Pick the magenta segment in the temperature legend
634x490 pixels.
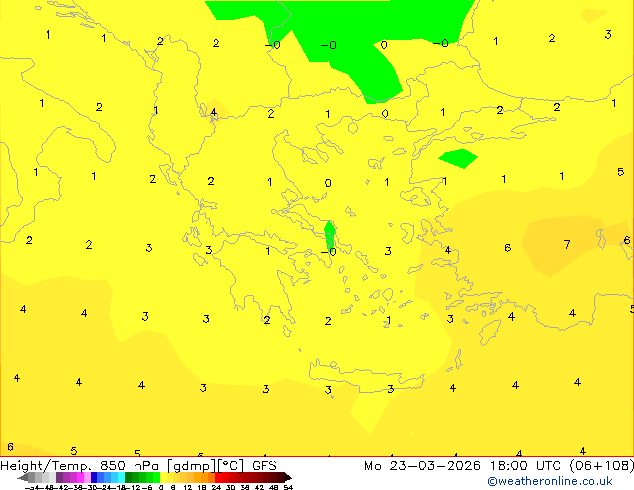80,477
